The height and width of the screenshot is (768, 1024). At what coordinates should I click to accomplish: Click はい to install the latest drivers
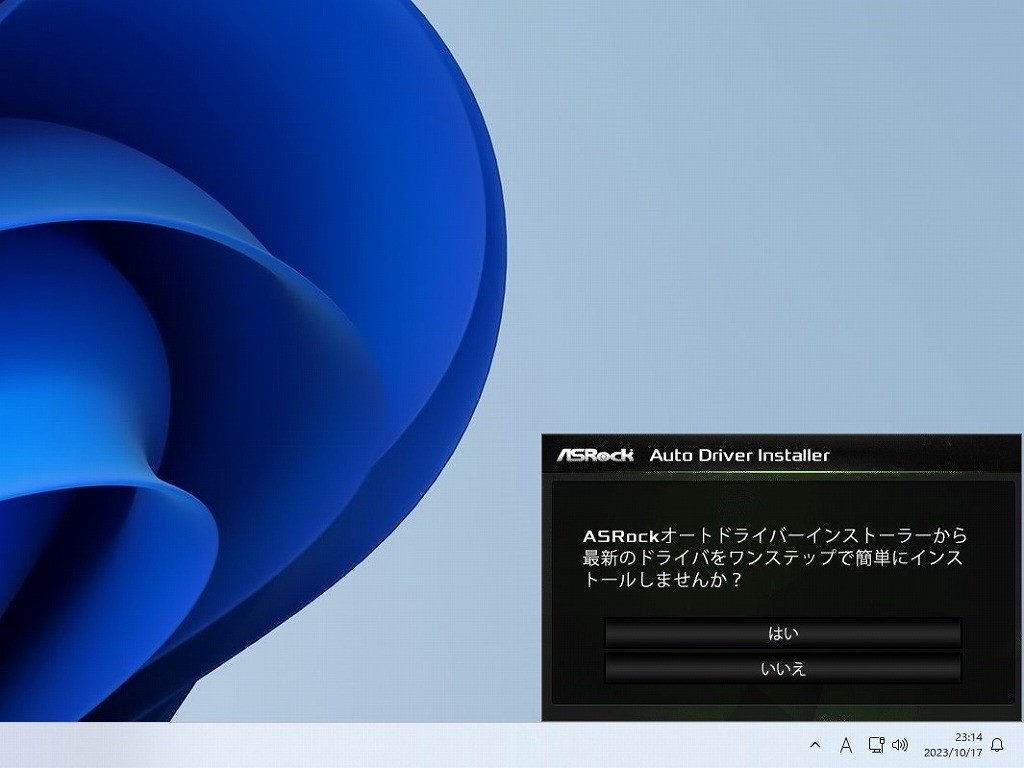783,633
